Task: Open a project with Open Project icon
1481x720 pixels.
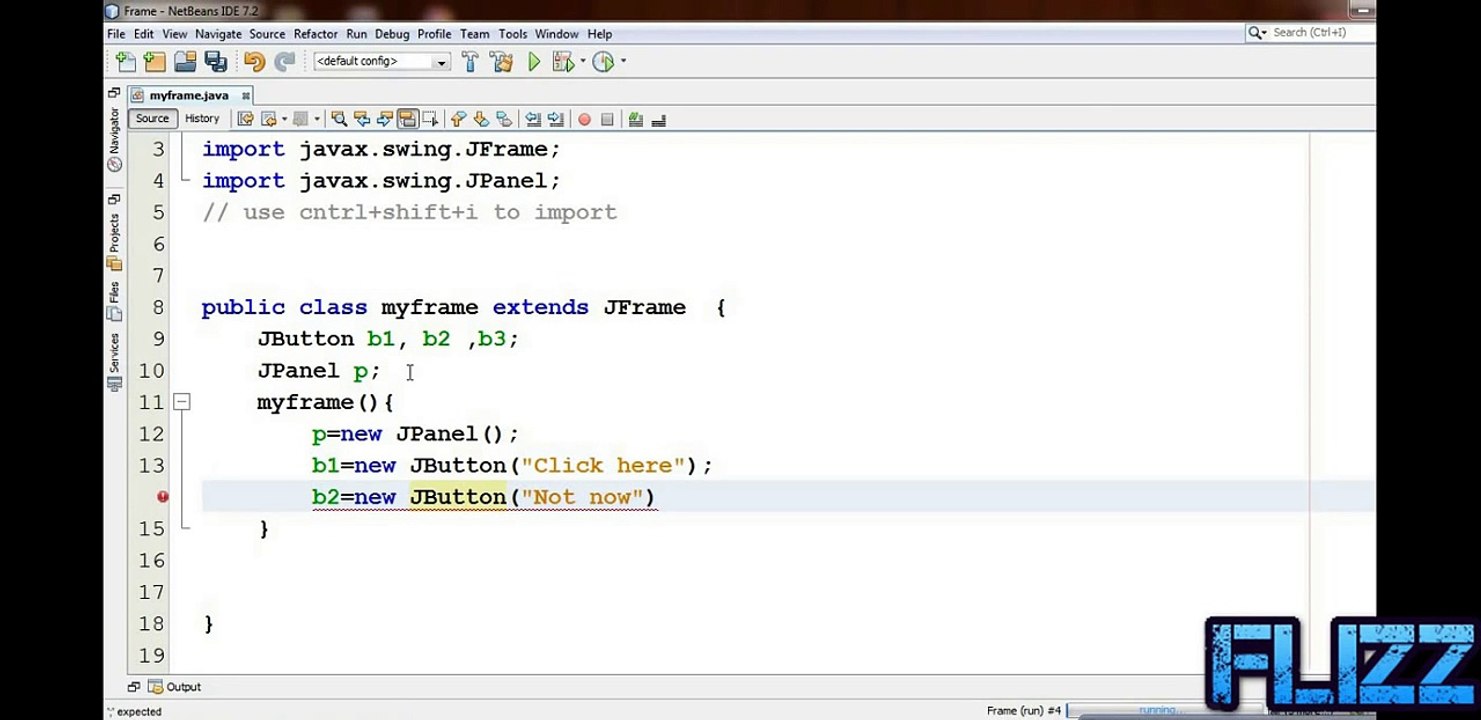Action: [185, 62]
